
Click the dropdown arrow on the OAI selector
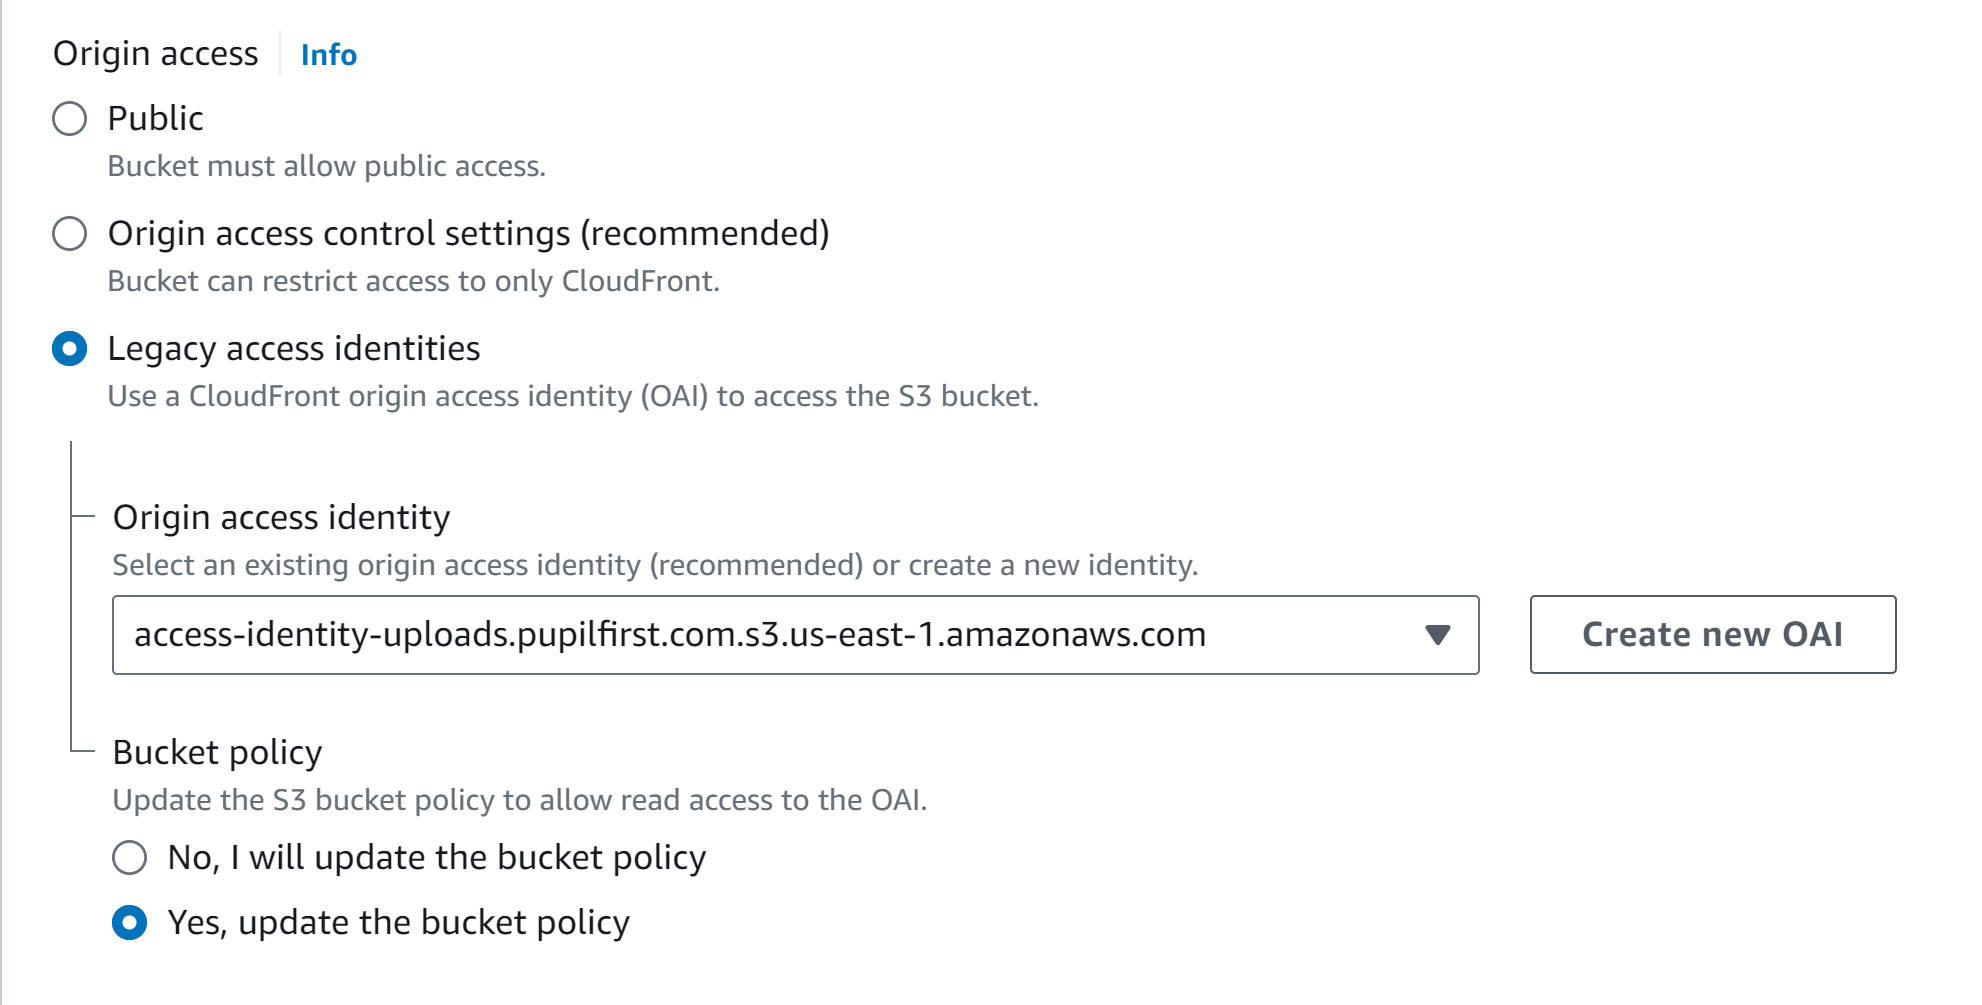click(1439, 634)
